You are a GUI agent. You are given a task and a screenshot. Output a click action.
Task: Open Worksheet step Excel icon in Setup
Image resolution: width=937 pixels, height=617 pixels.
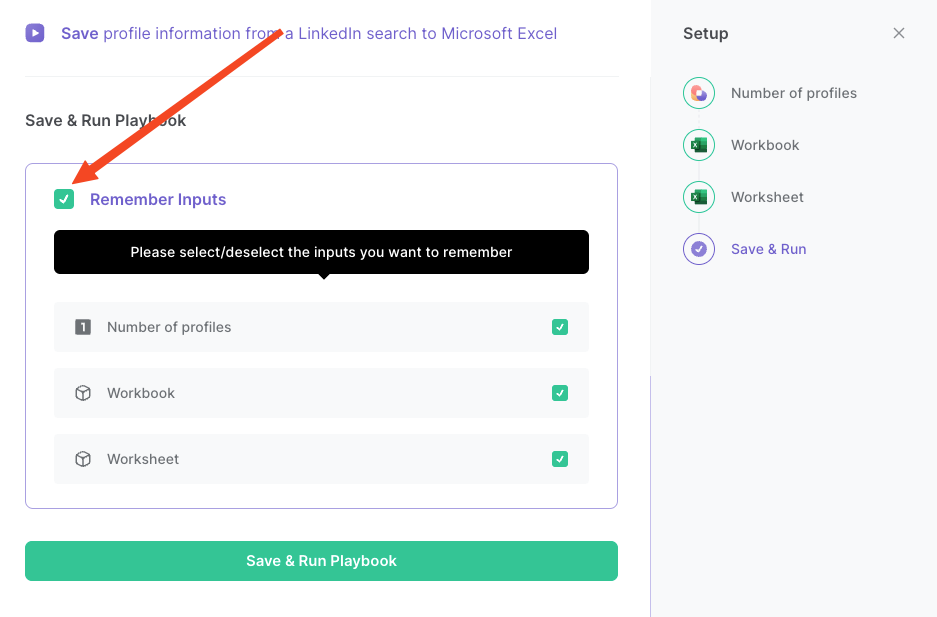[x=699, y=197]
